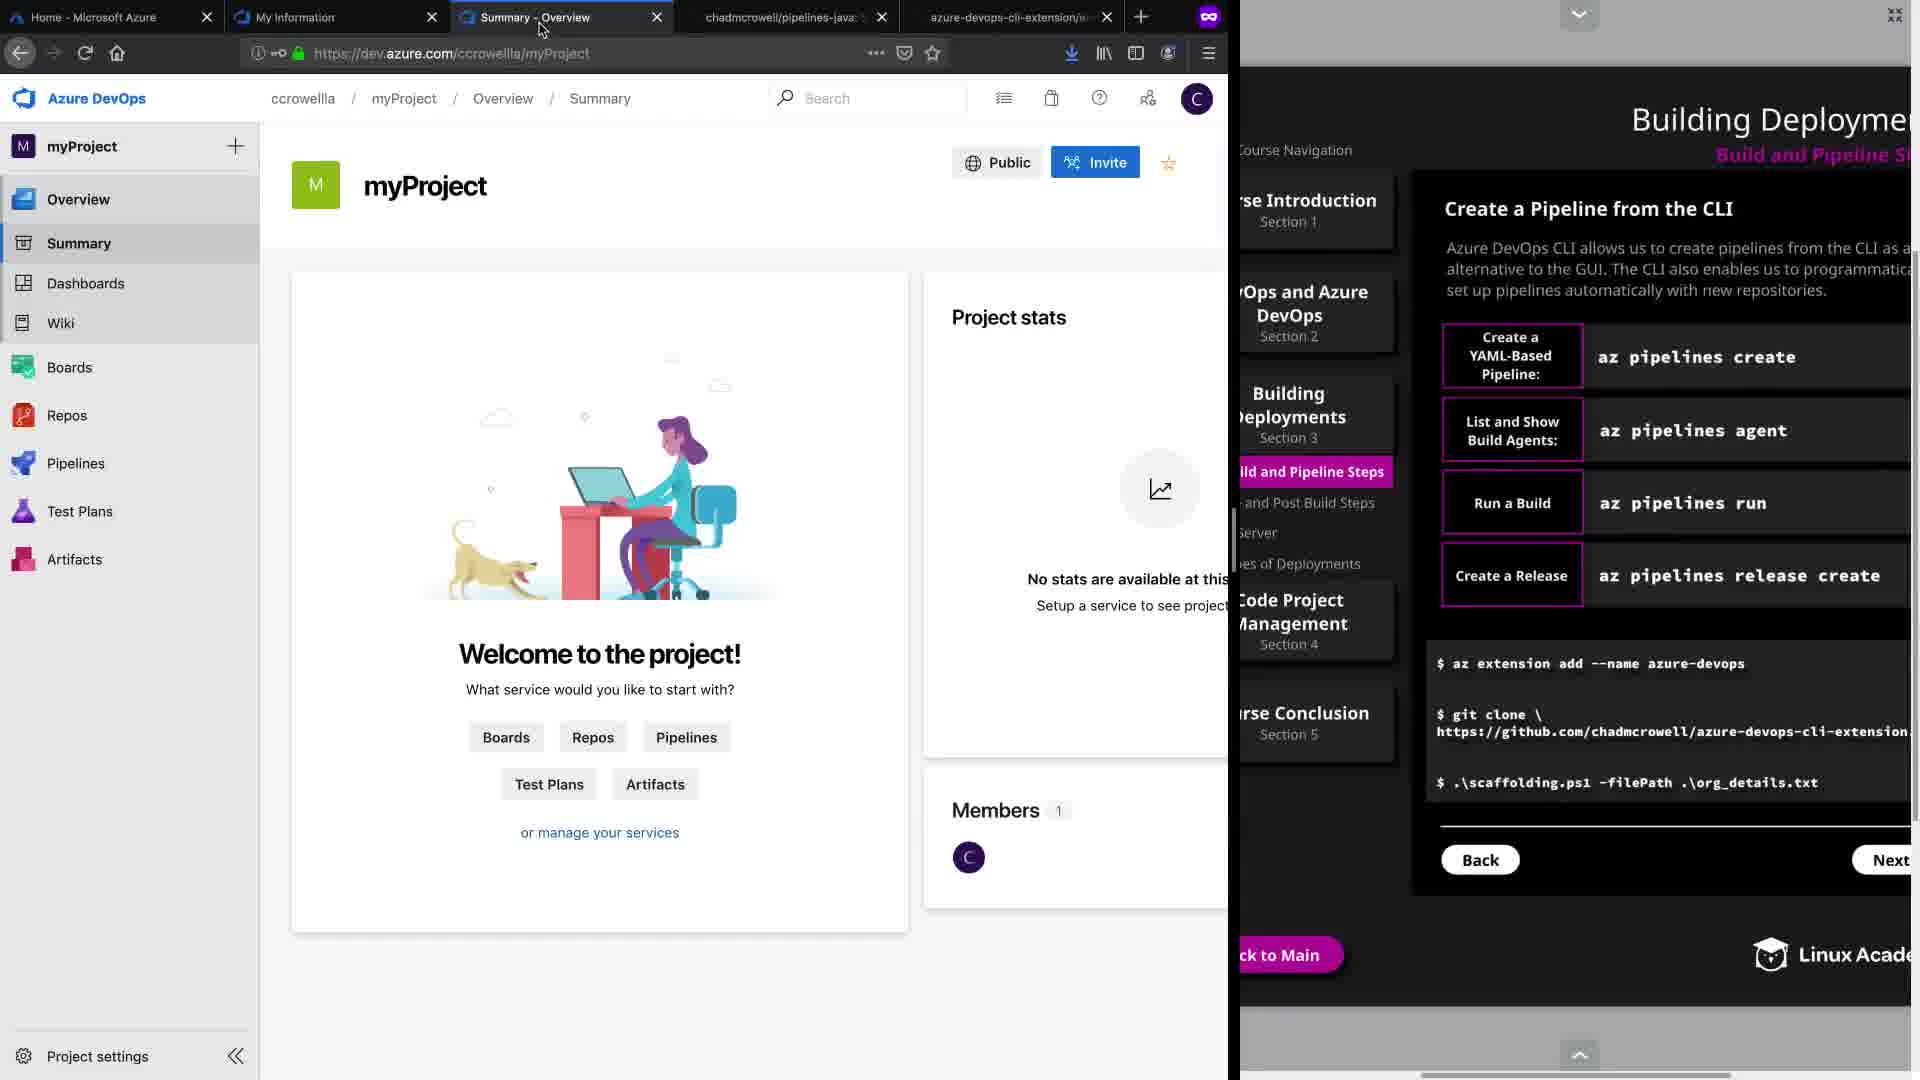This screenshot has width=1920, height=1080.
Task: Switch to the My Information browser tab
Action: click(x=295, y=17)
